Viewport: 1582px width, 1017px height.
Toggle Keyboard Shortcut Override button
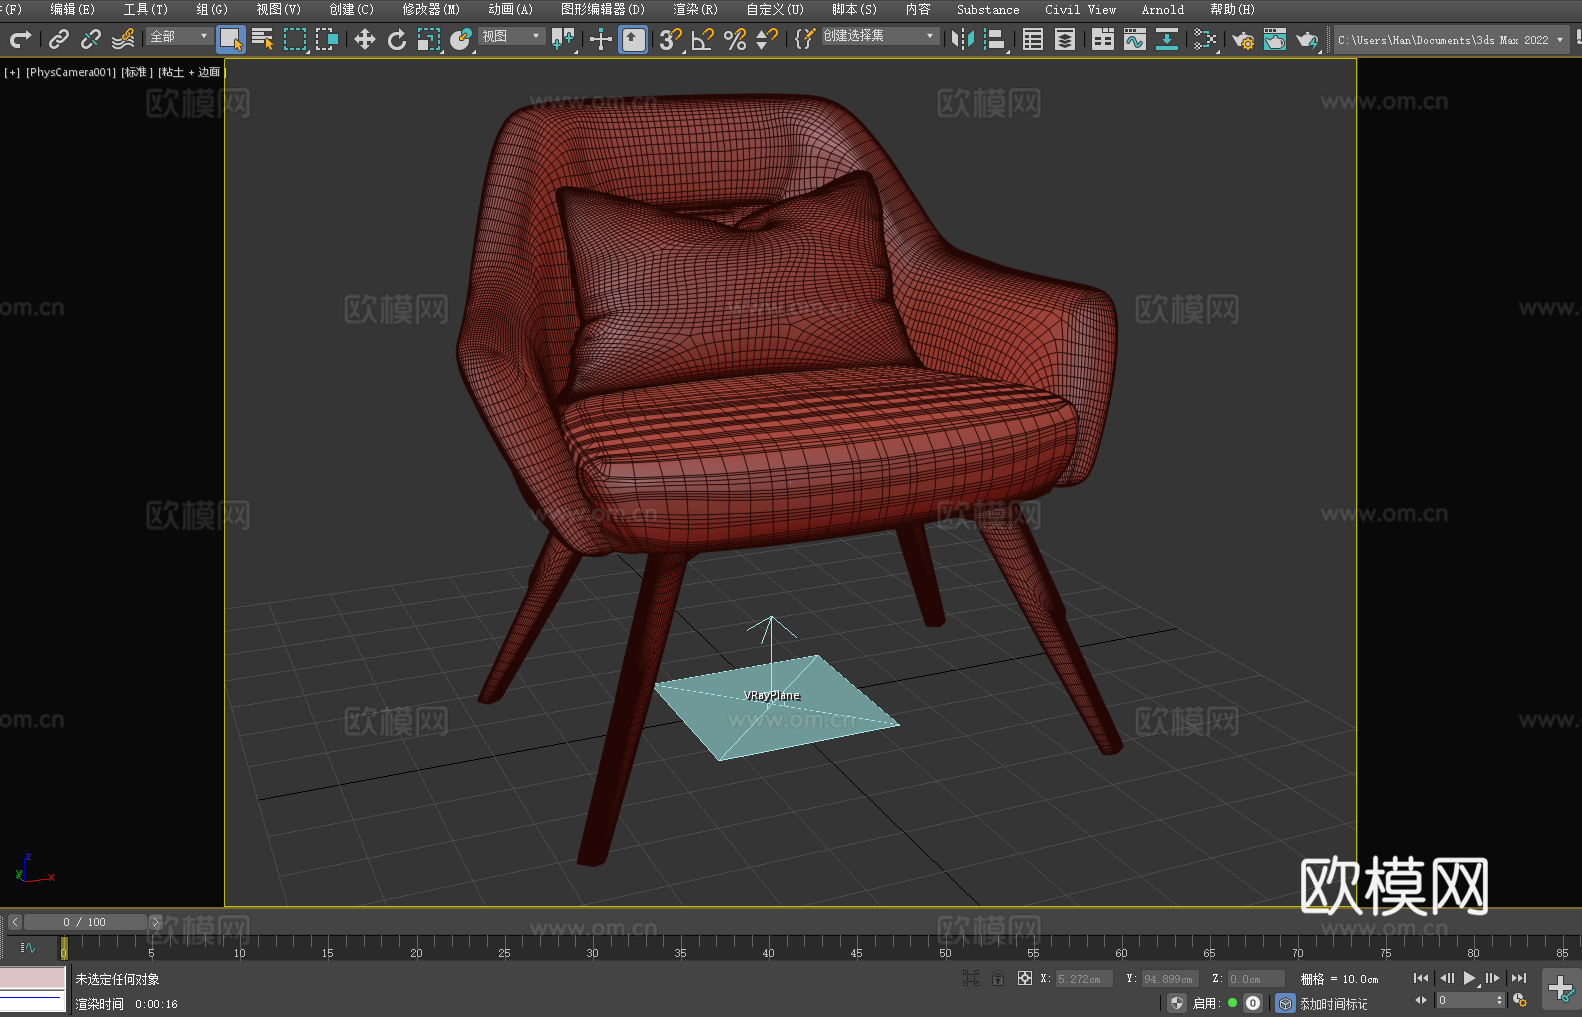coord(633,39)
